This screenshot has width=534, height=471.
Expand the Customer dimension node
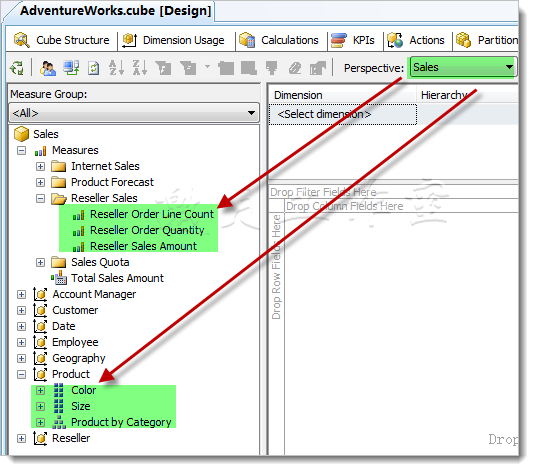pos(21,310)
